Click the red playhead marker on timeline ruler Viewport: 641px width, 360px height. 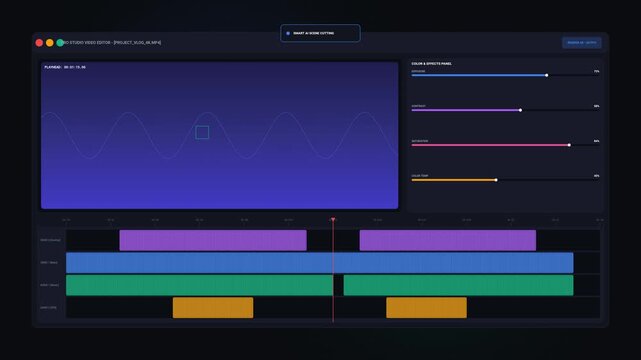click(x=333, y=220)
